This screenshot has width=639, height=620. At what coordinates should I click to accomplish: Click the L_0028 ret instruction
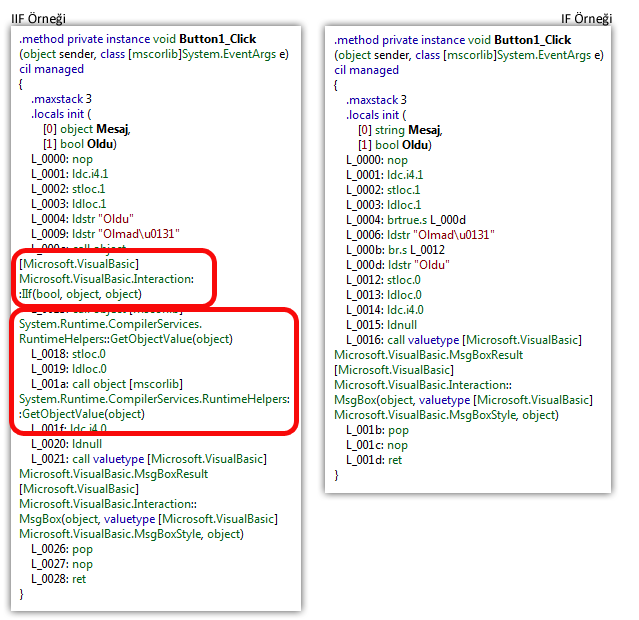[61, 578]
